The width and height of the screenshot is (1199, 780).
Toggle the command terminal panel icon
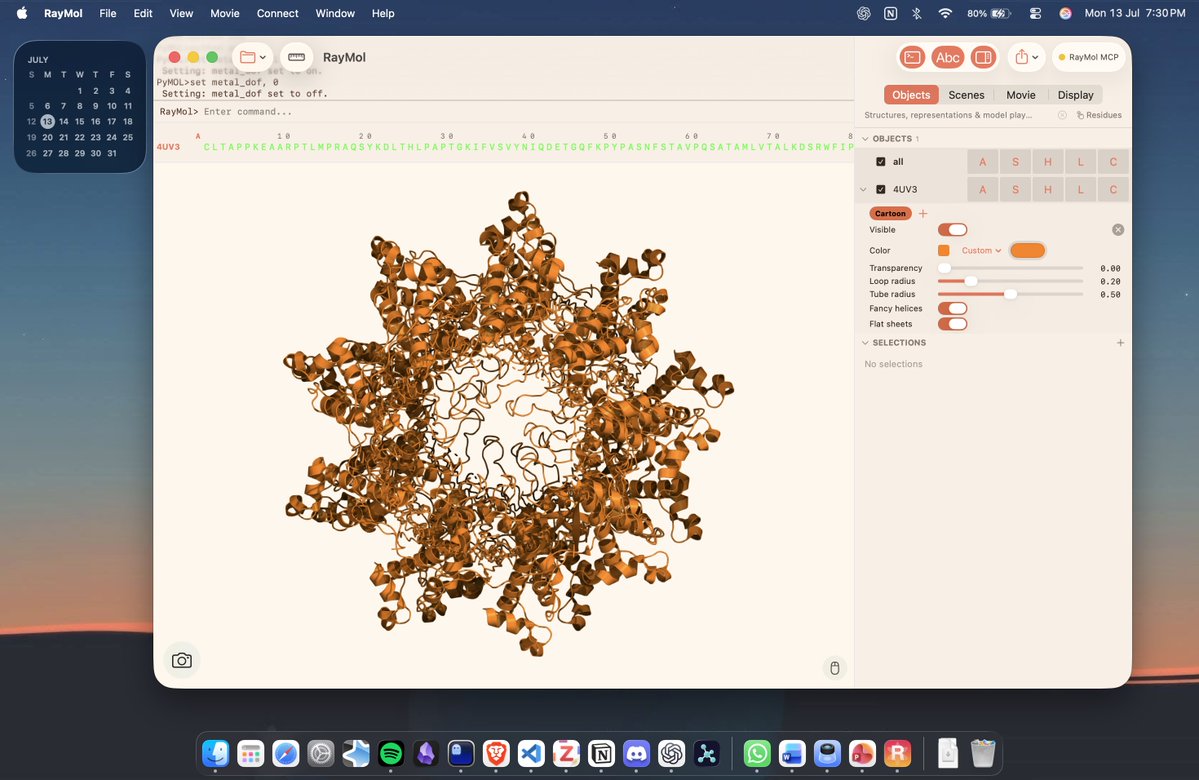pos(911,57)
